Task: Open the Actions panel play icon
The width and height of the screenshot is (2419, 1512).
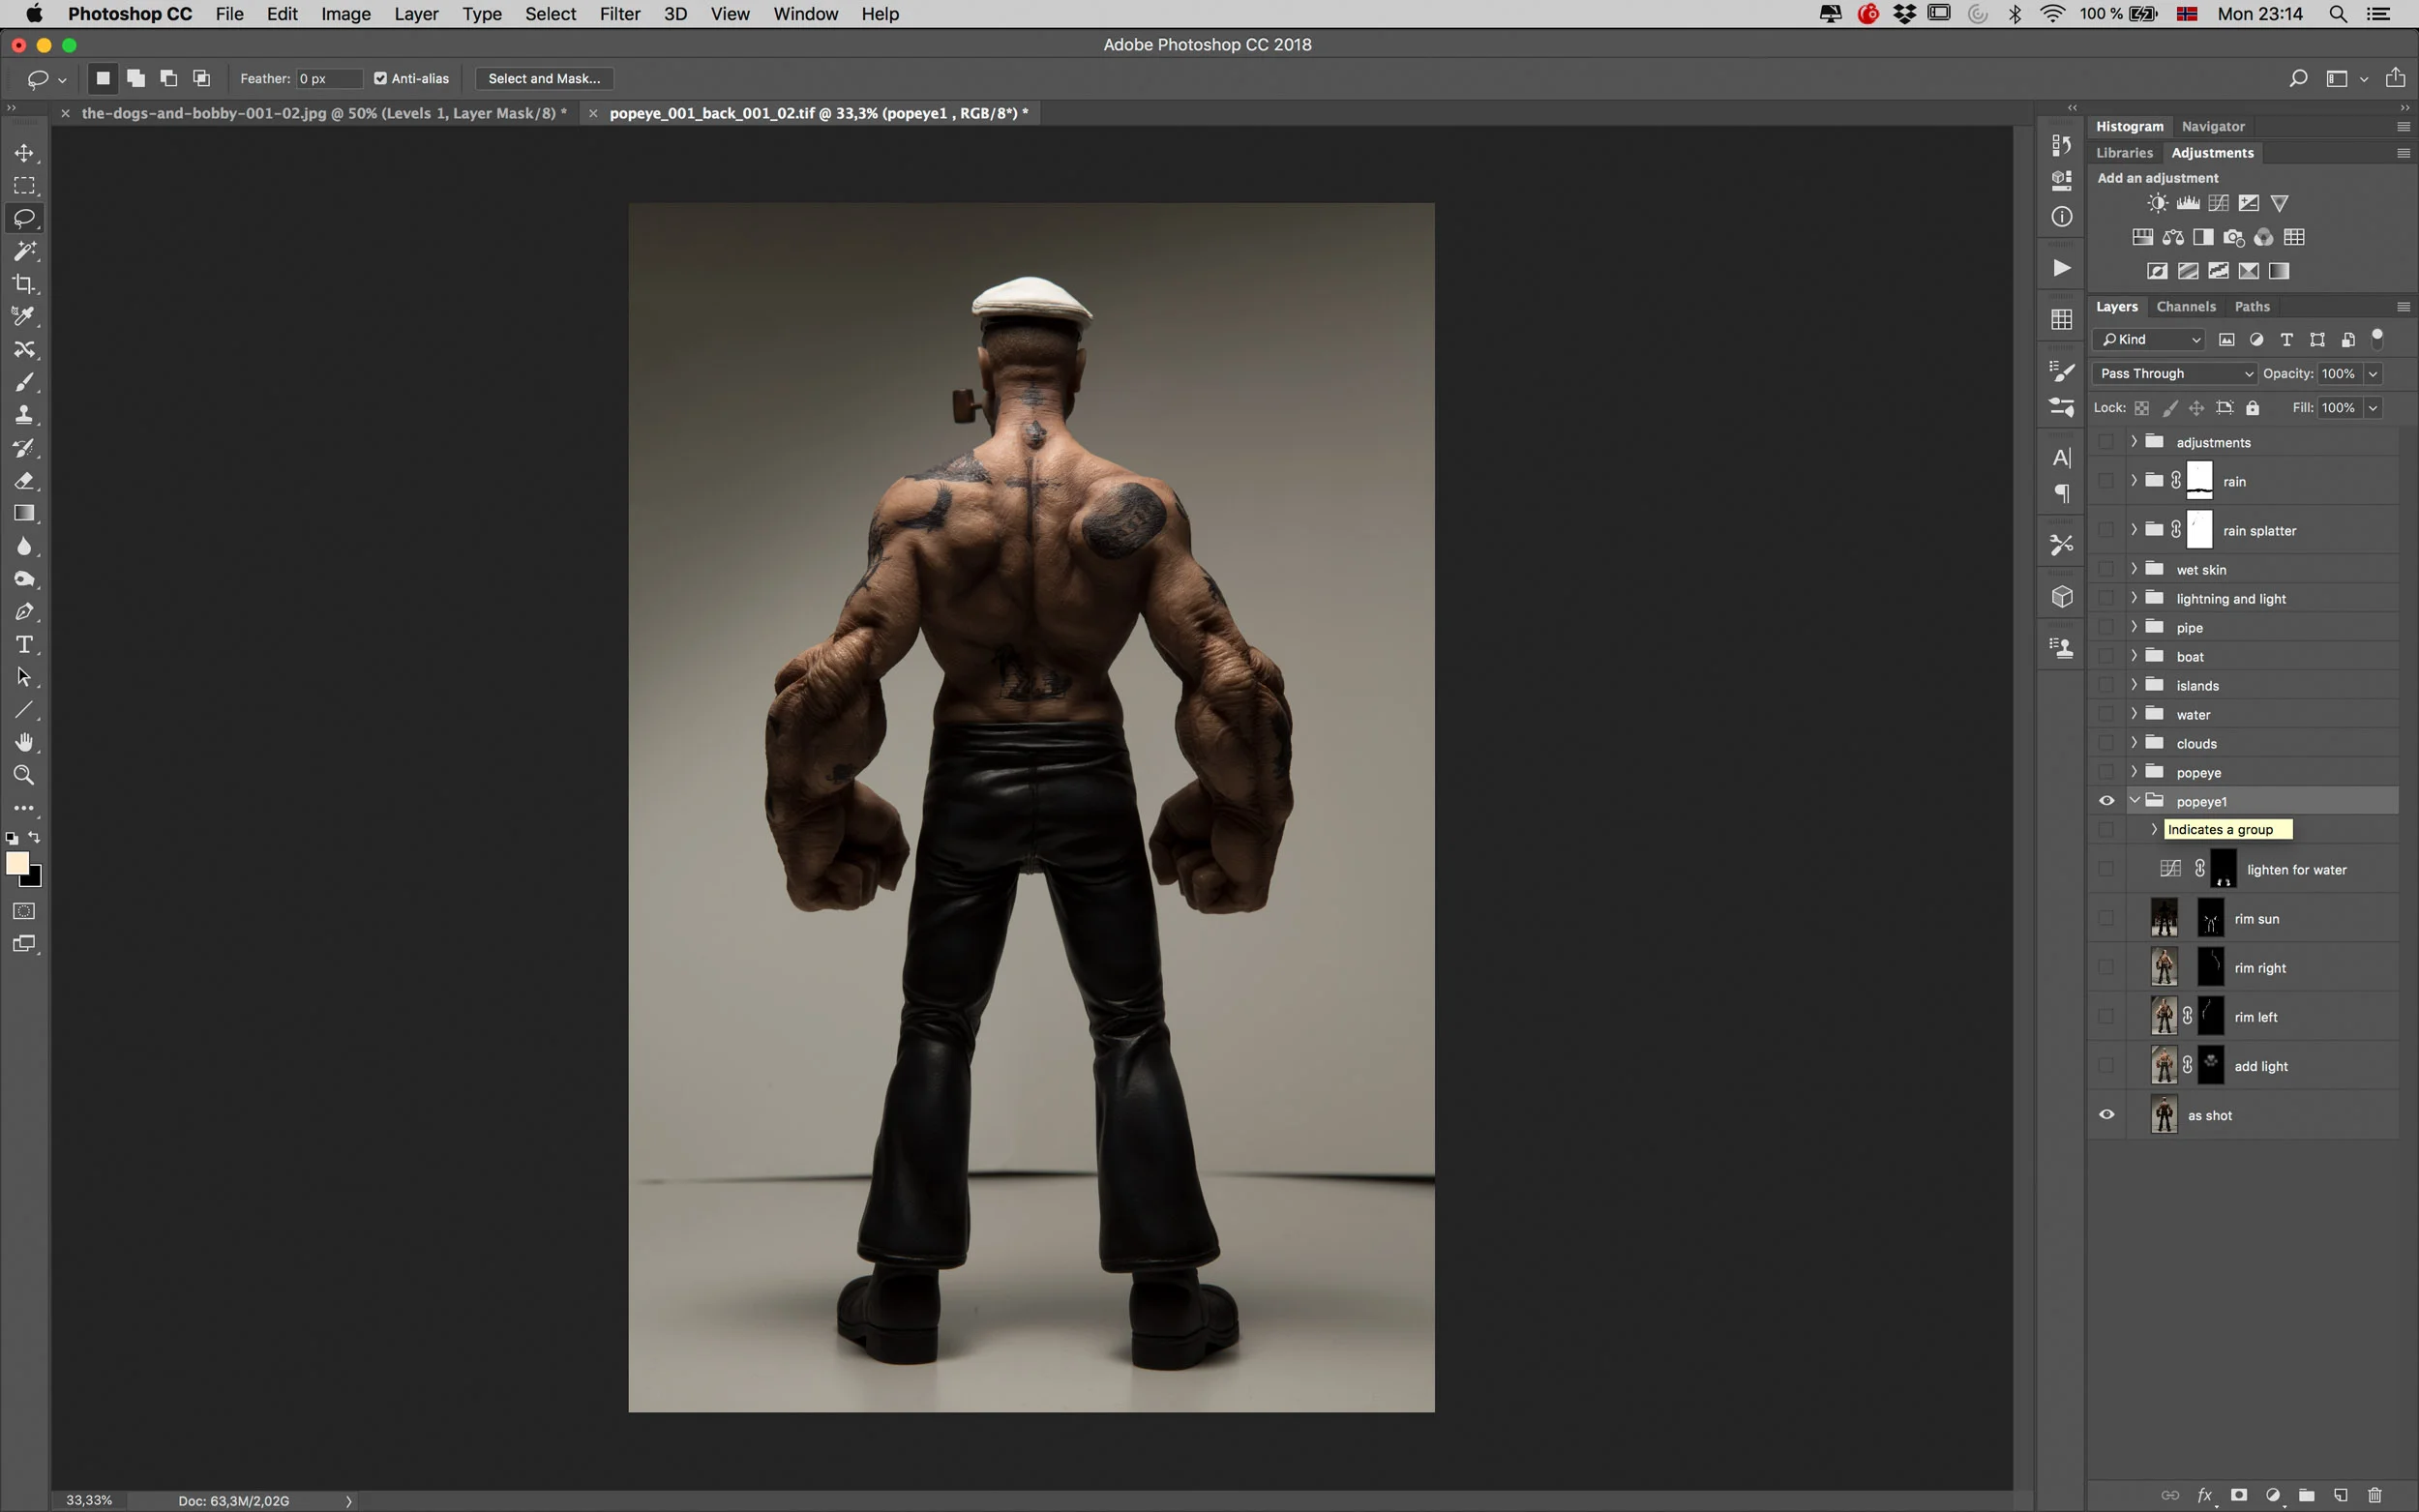Action: pyautogui.click(x=2061, y=268)
